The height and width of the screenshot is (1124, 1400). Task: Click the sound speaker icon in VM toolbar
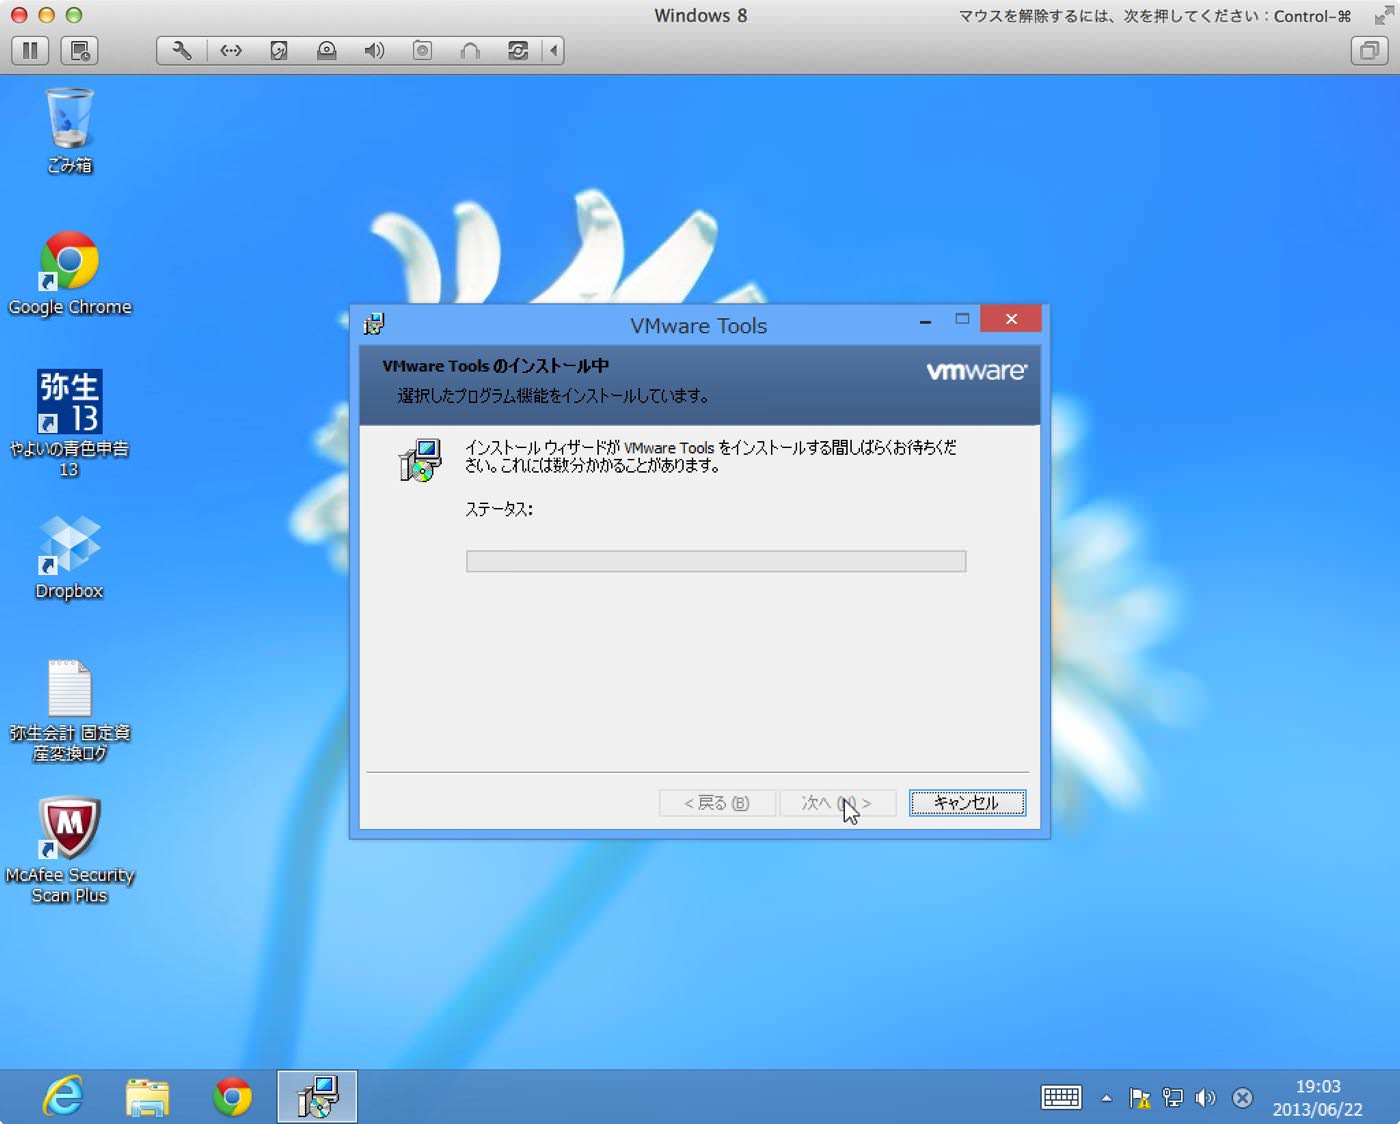[x=374, y=50]
